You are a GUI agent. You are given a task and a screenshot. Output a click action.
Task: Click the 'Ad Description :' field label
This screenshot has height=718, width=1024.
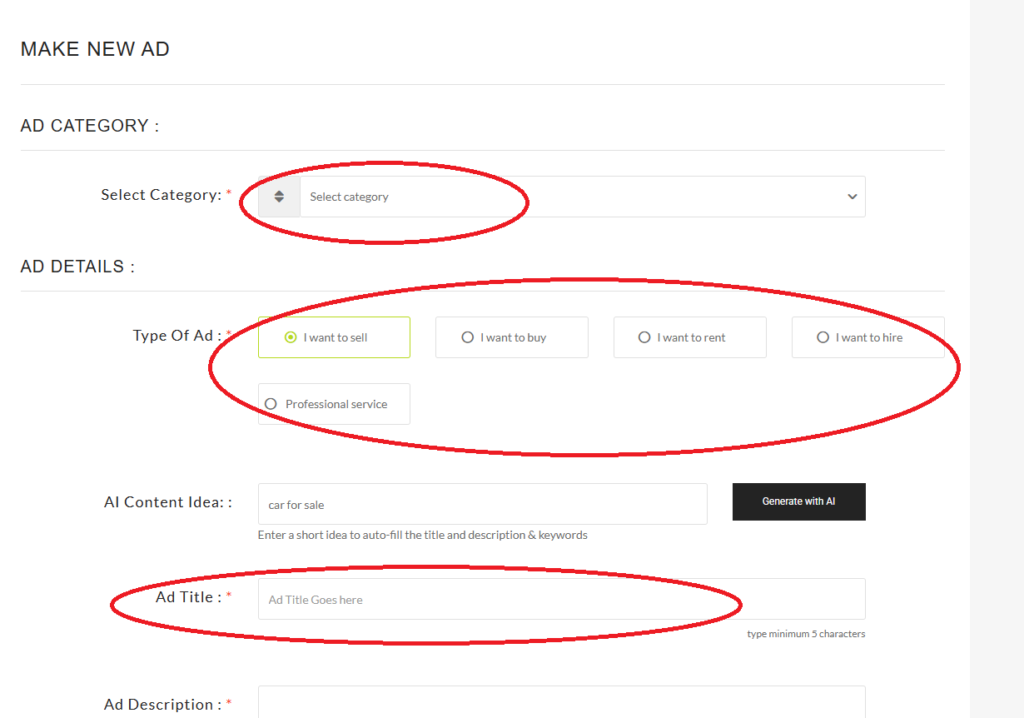pos(163,704)
